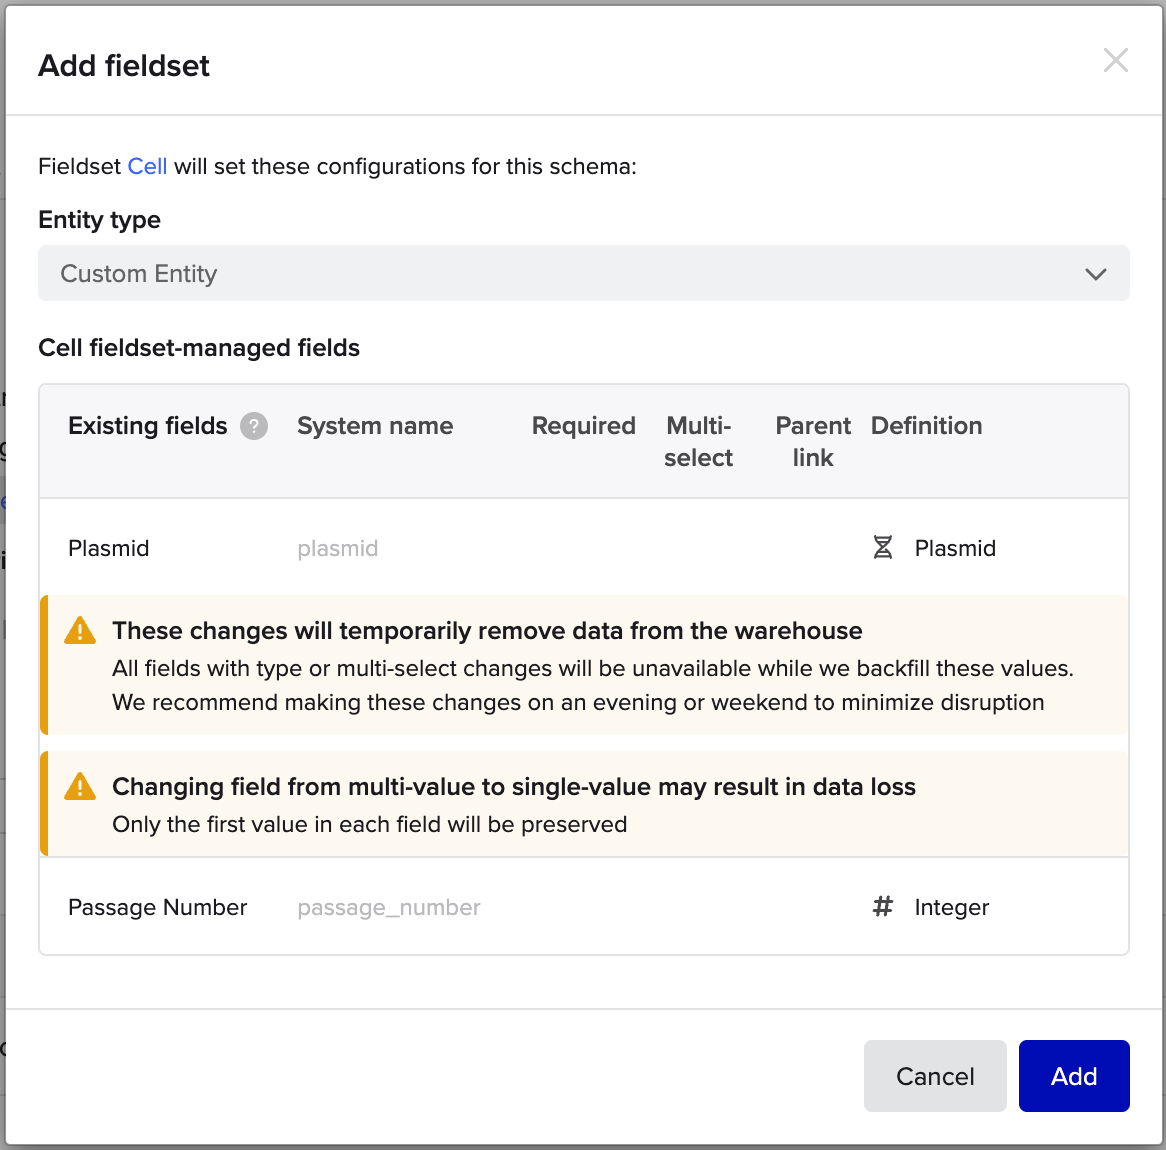Click the plasmid system name field
This screenshot has width=1166, height=1150.
(337, 548)
